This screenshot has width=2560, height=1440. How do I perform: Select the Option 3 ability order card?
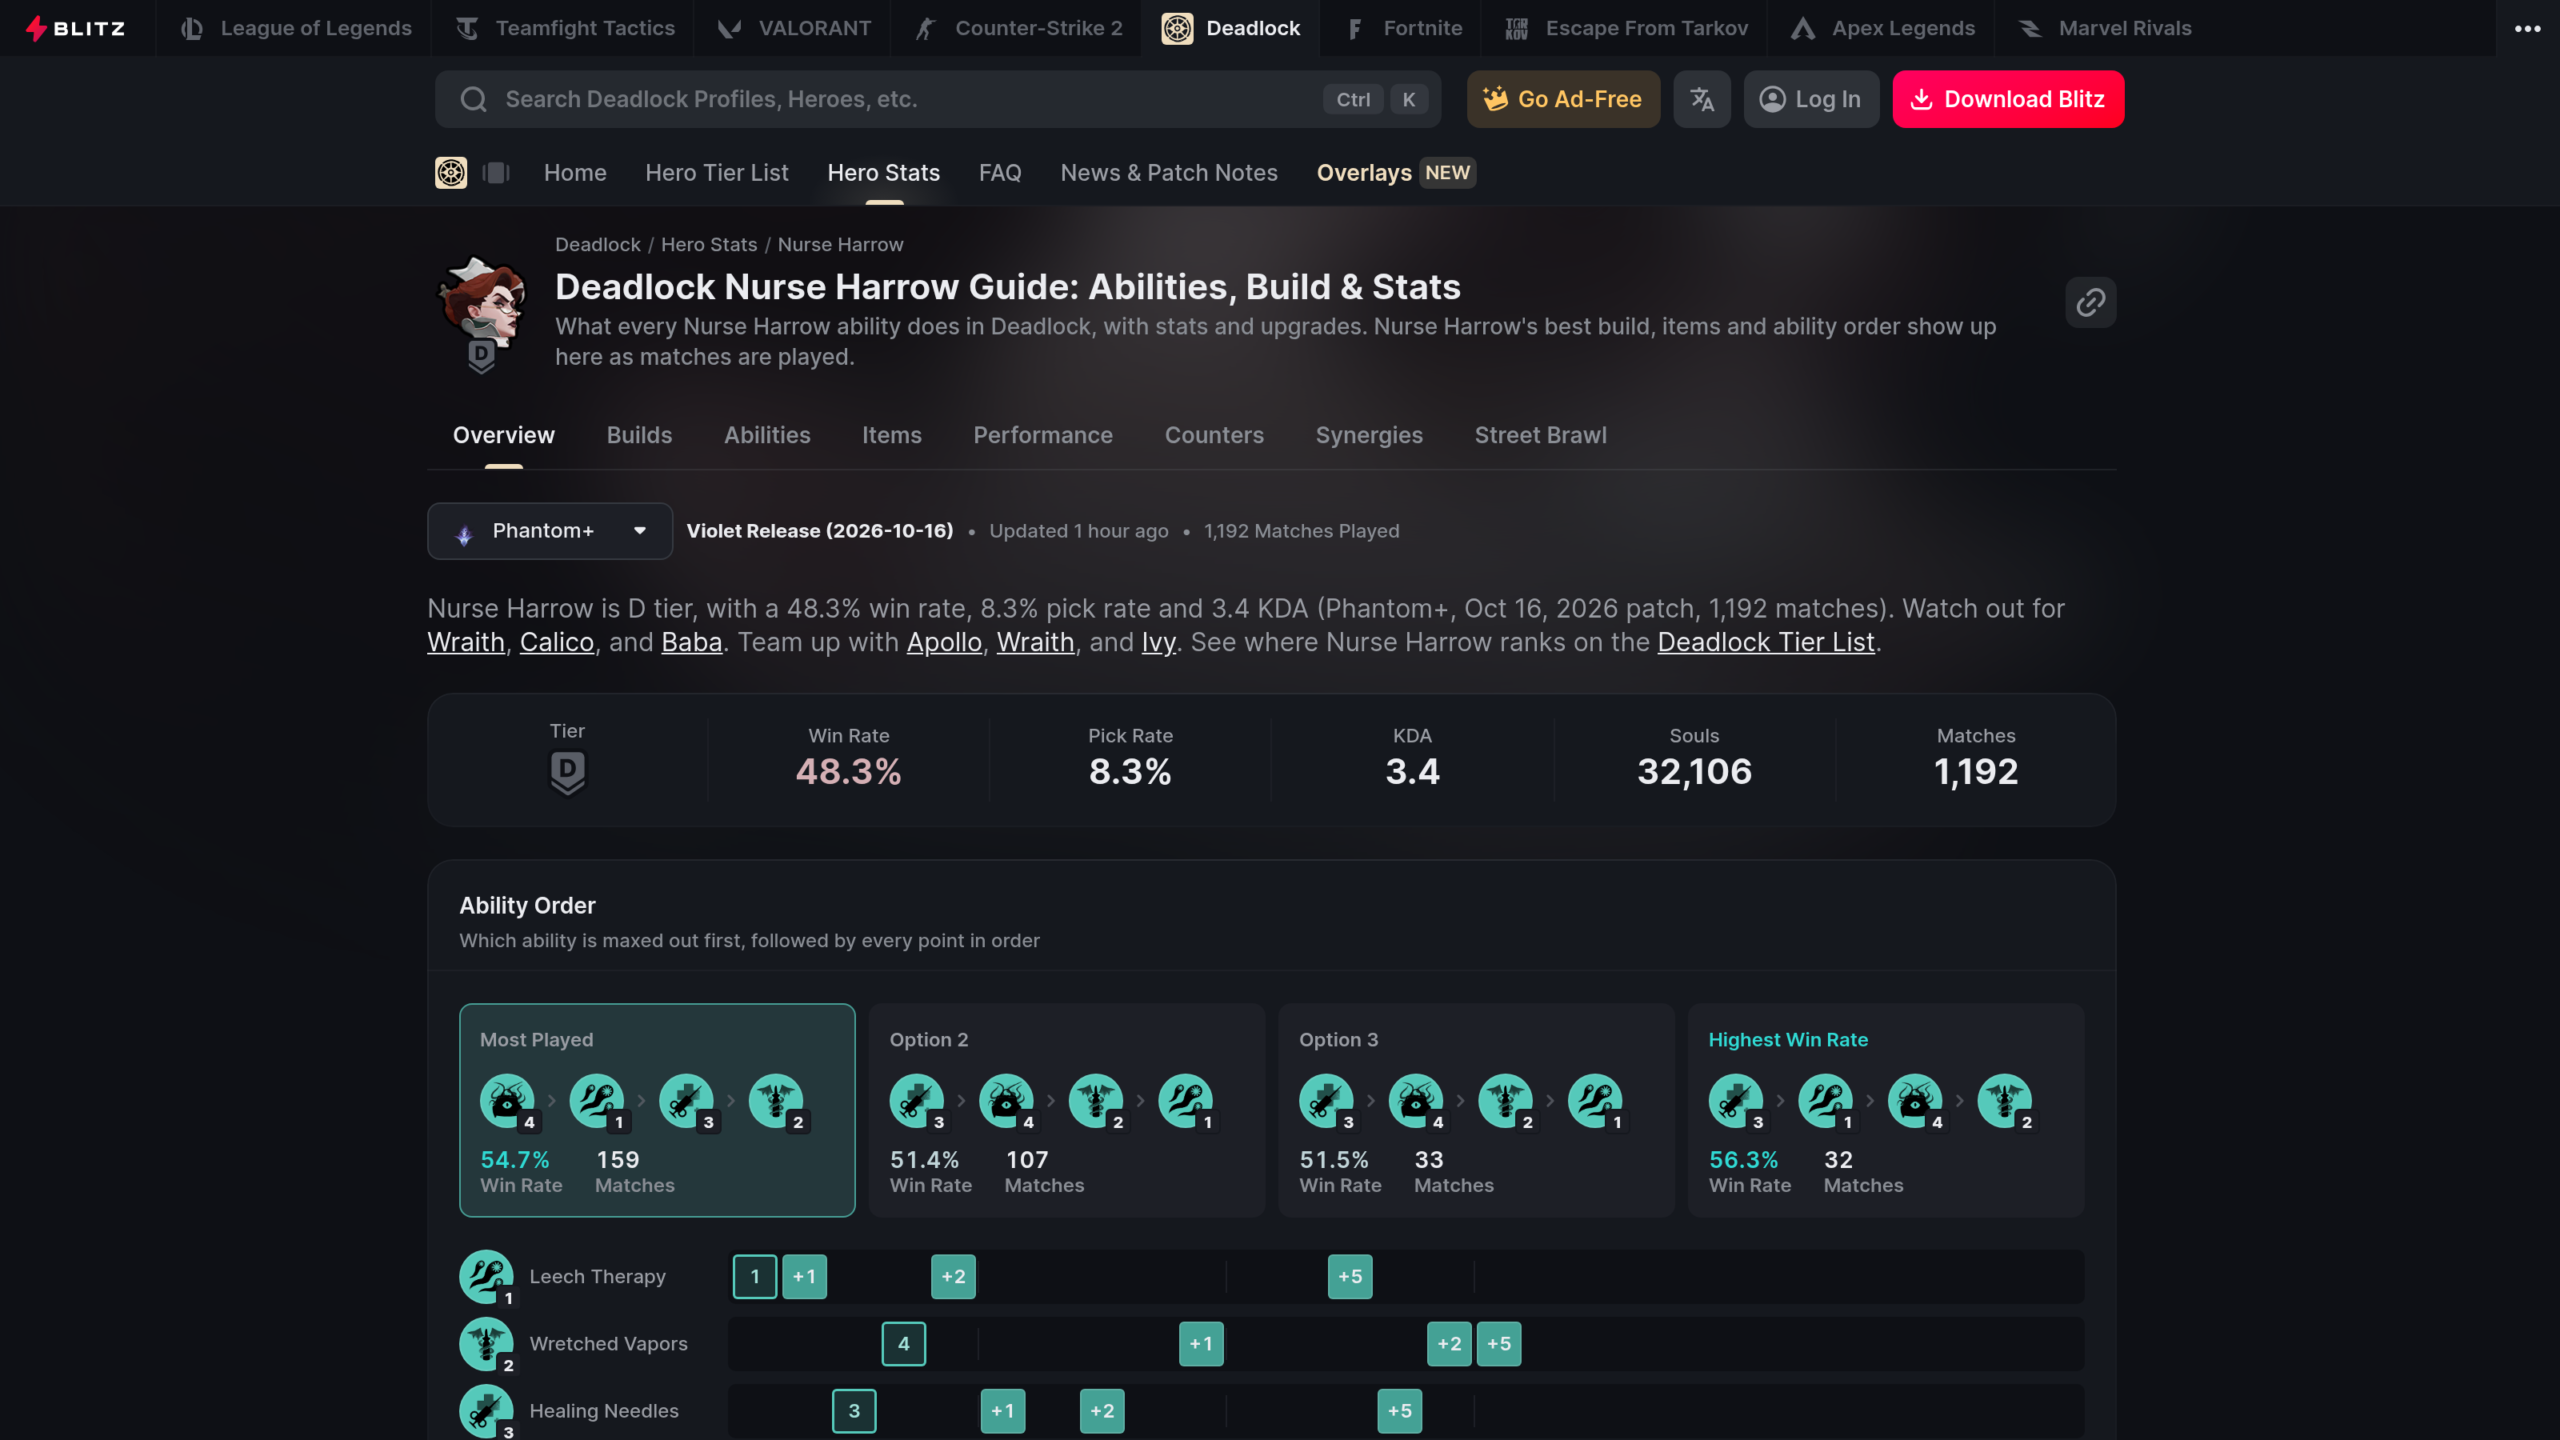pos(1476,1110)
